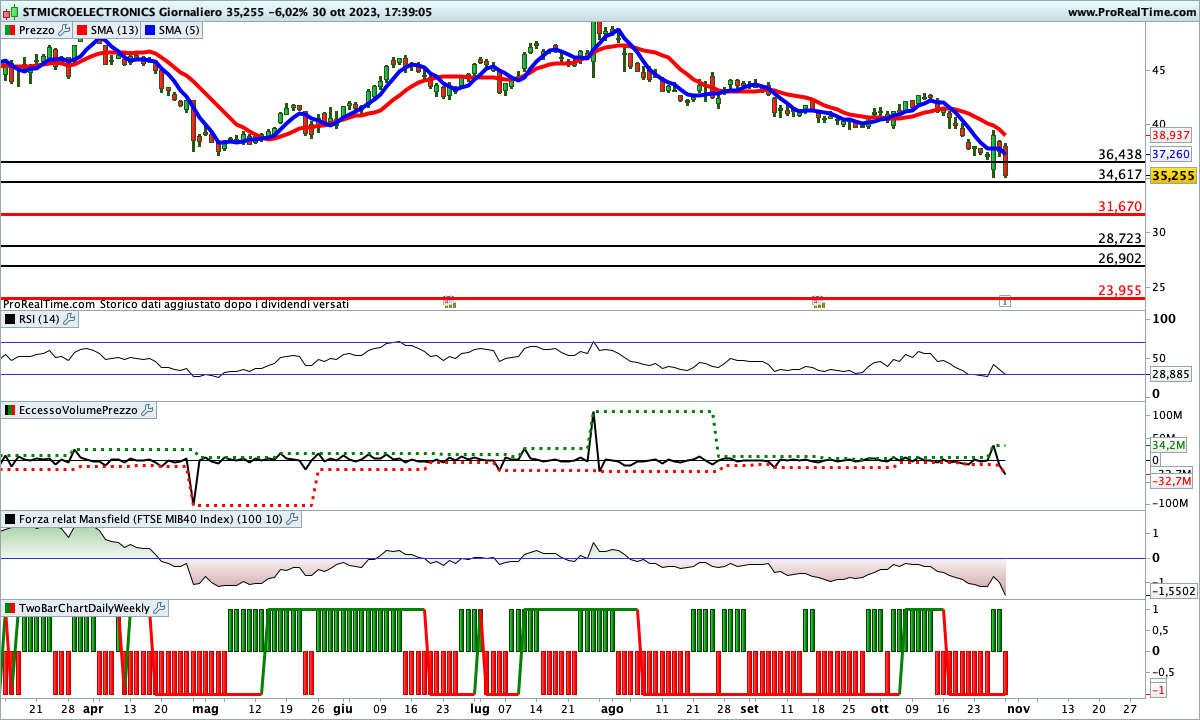1200x720 pixels.
Task: Open Prezzo settings via wrench icon
Action: click(x=65, y=30)
